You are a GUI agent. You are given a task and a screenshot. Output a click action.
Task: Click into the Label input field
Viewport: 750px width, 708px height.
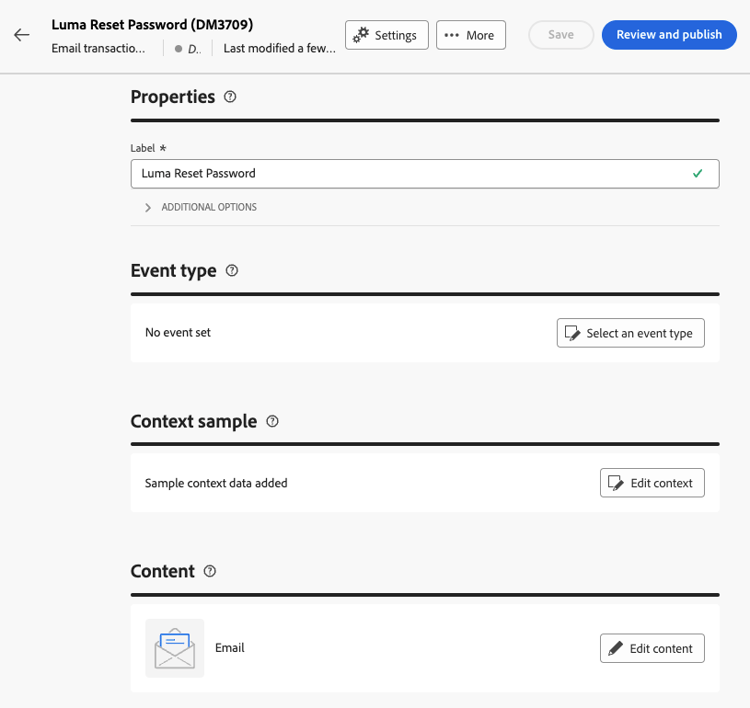(425, 174)
